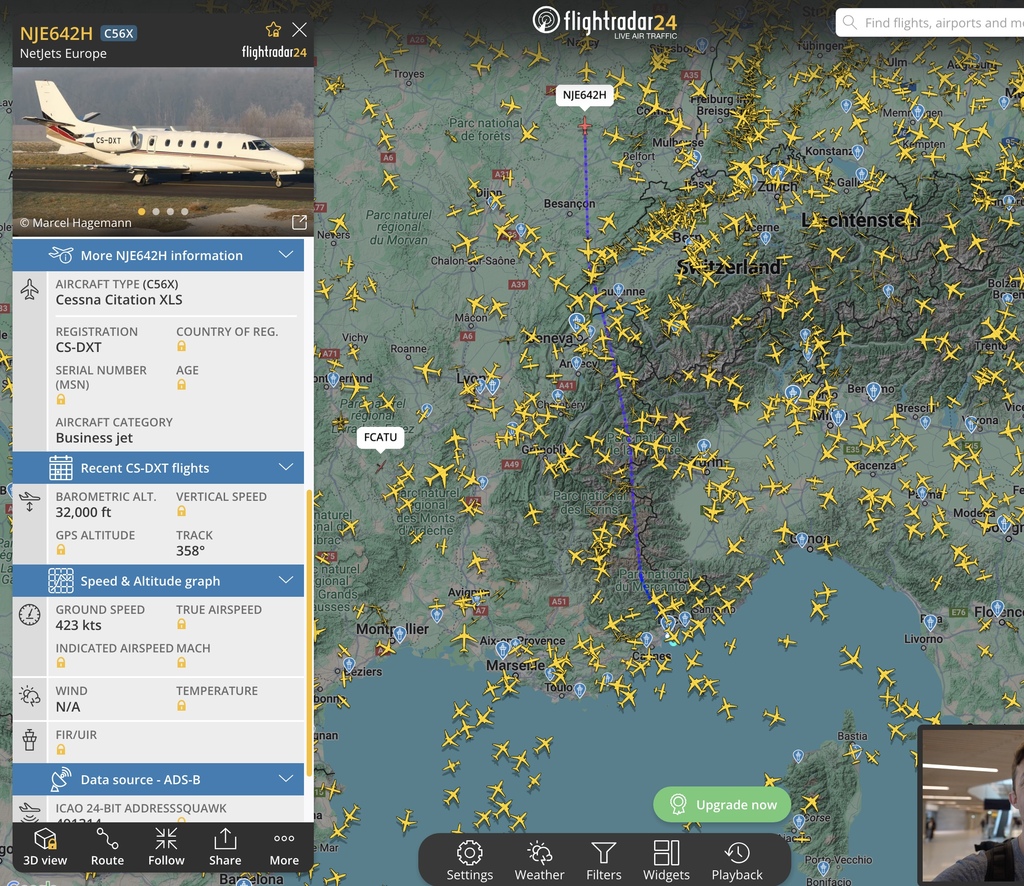The image size is (1024, 886).
Task: Click the Business jet category text
Action: point(94,438)
